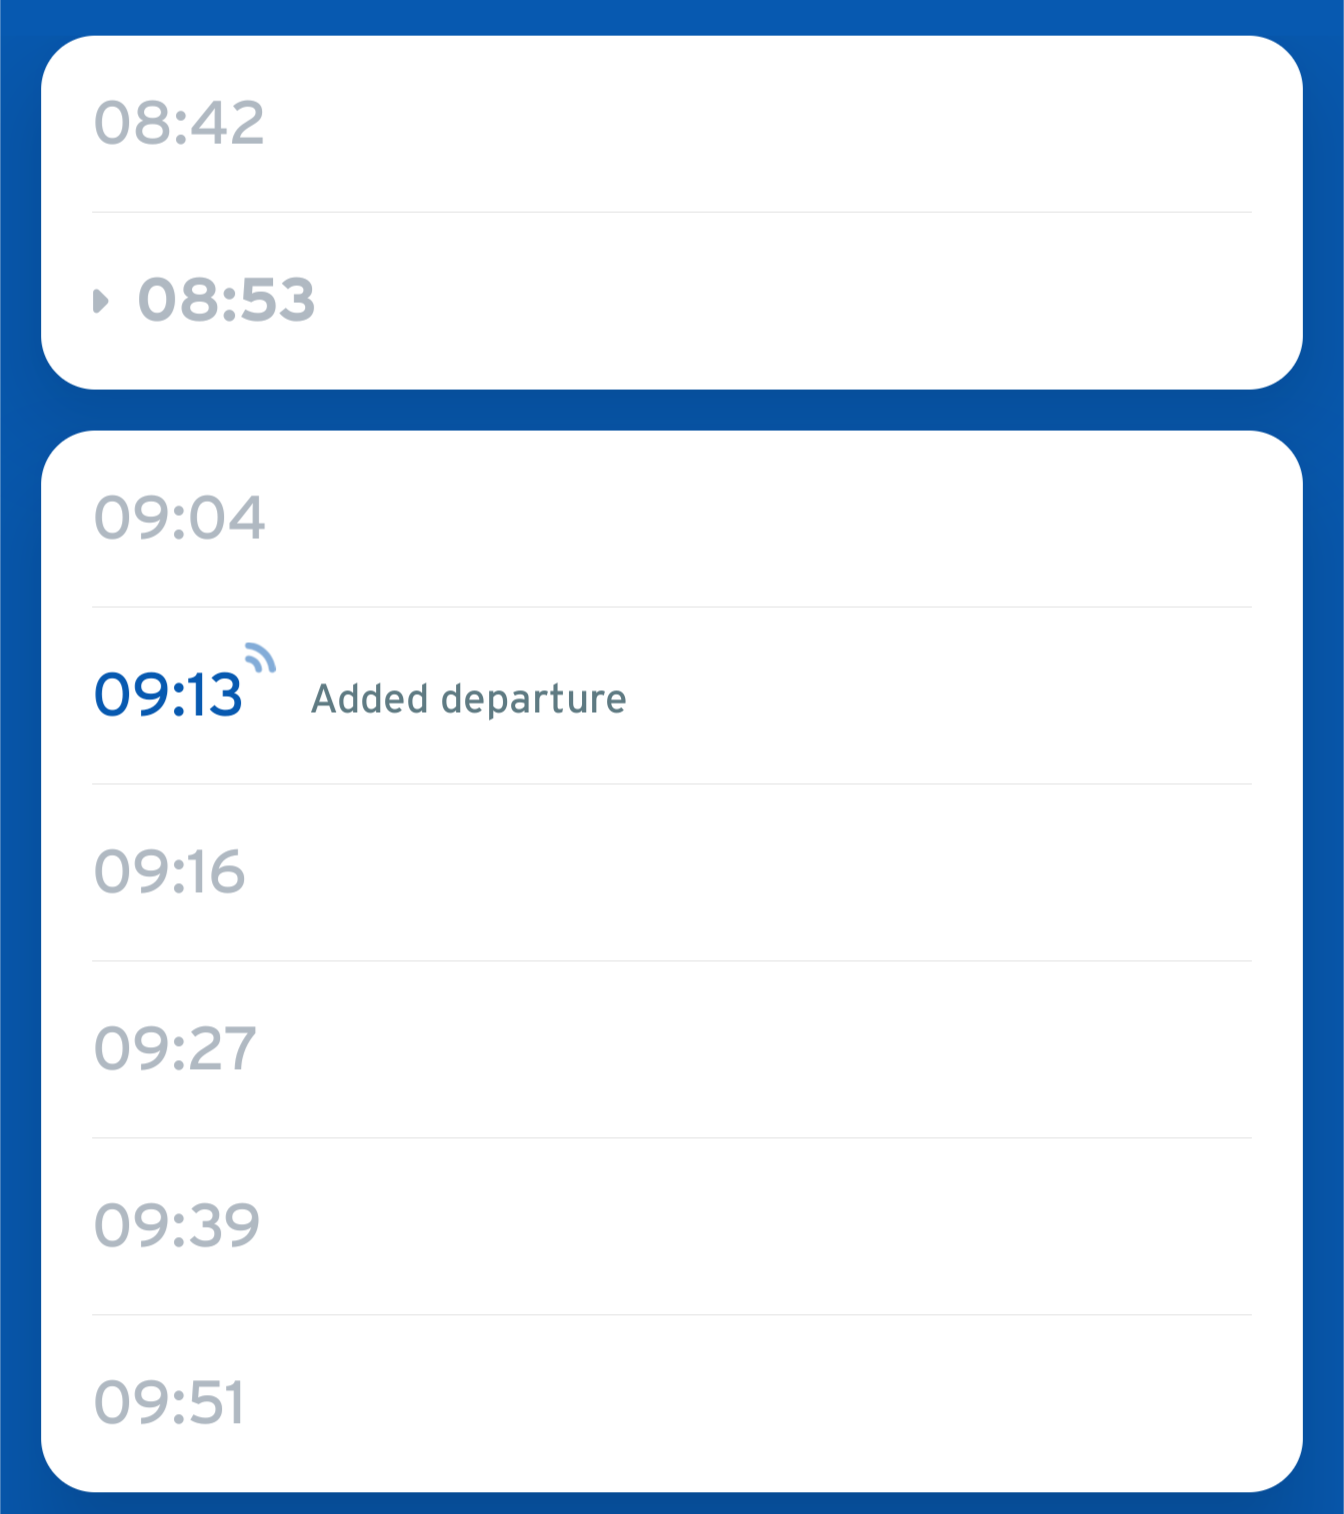Select the bold 08:53 departure time
The width and height of the screenshot is (1344, 1514).
coord(226,300)
